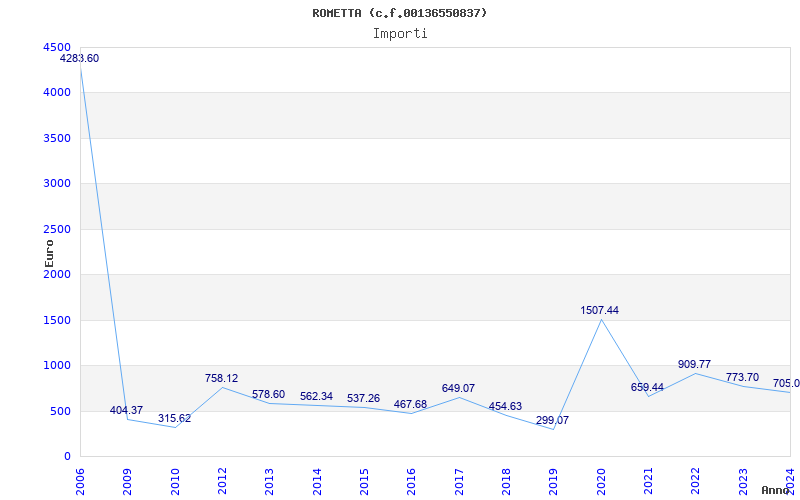800x500 pixels.
Task: Click the Euro y-axis title
Action: tap(49, 253)
